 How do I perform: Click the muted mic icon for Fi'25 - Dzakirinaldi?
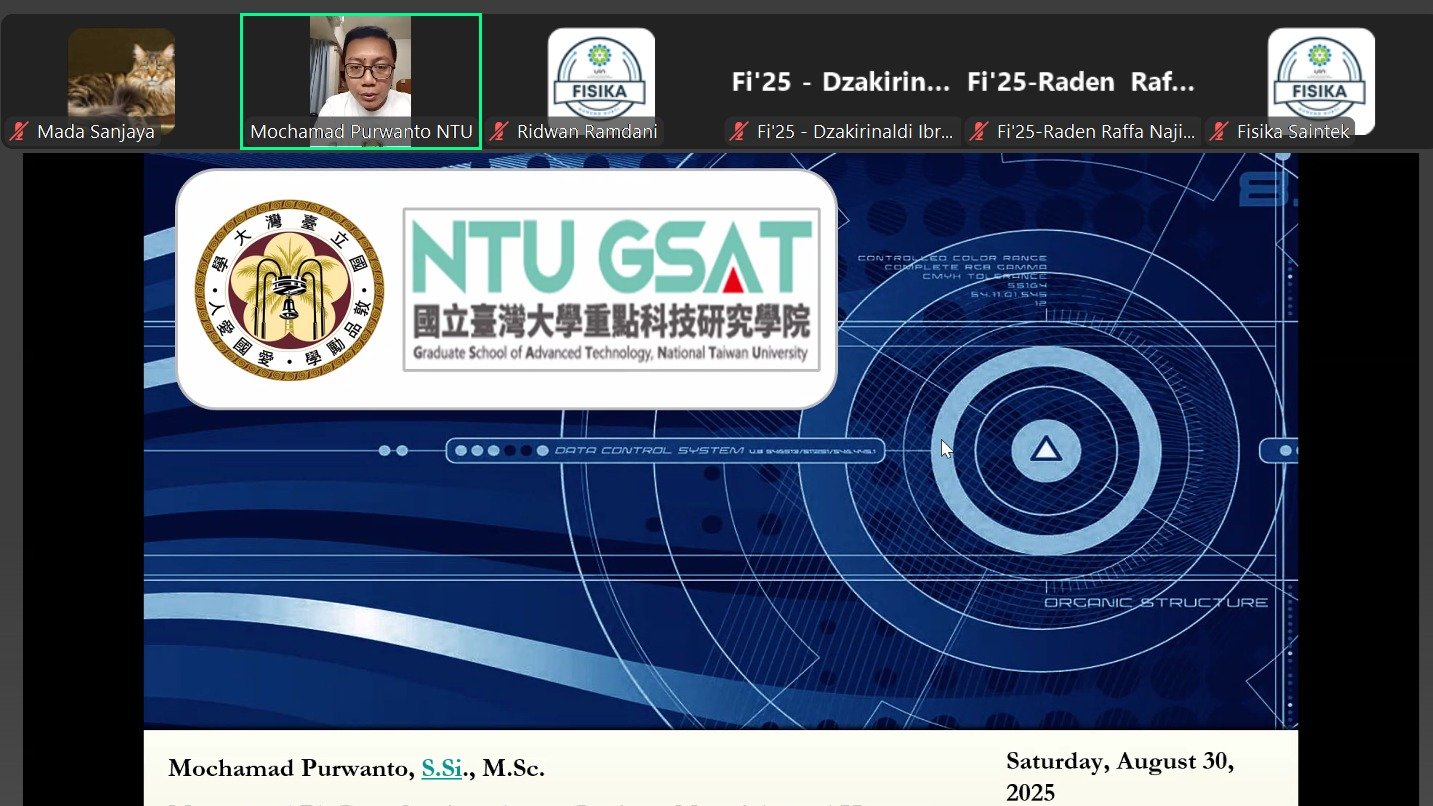pos(740,132)
